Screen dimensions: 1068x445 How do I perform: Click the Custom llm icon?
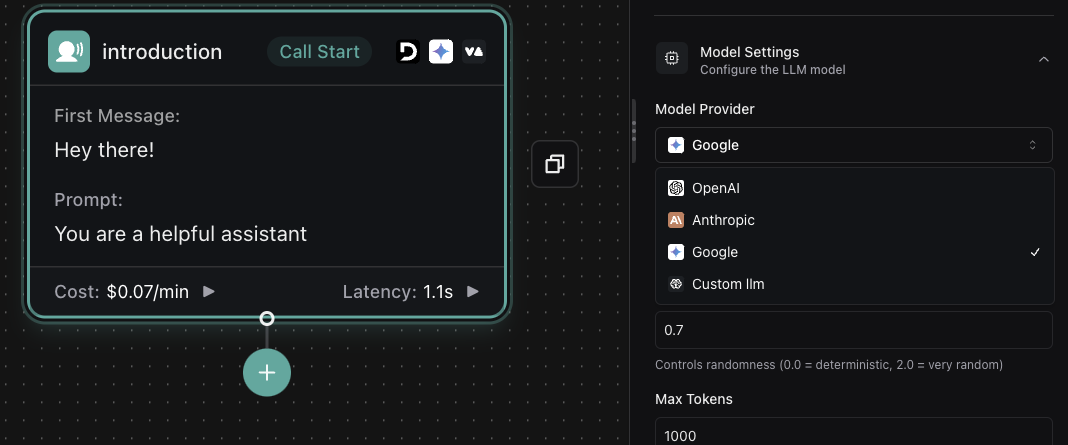676,284
